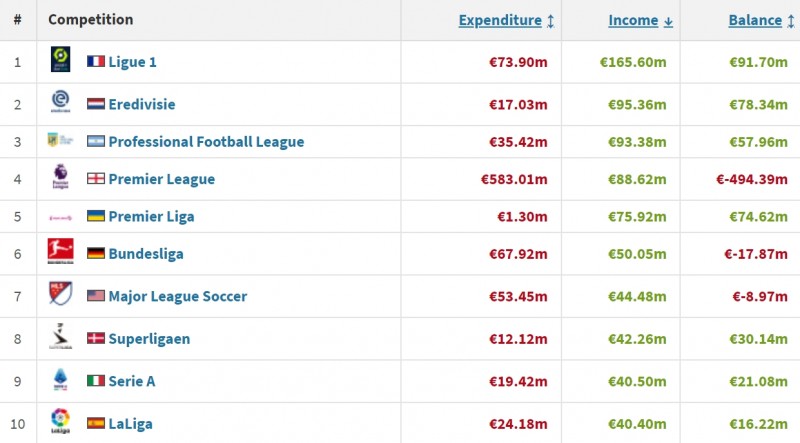Click the Argentina flag icon
800x443 pixels.
click(x=96, y=142)
